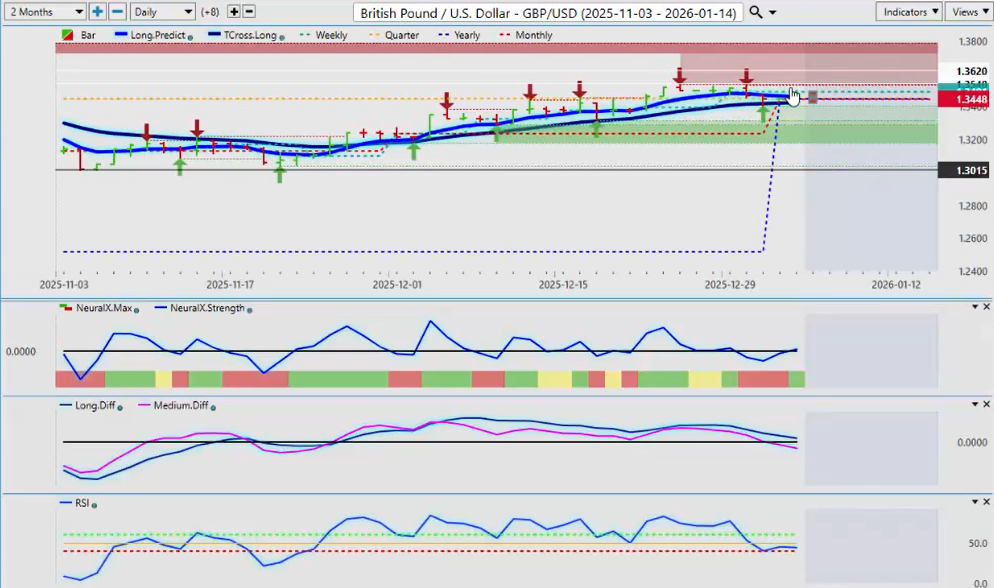Viewport: 994px width, 588px height.
Task: Click the red 1.3448 price marker
Action: (x=964, y=100)
